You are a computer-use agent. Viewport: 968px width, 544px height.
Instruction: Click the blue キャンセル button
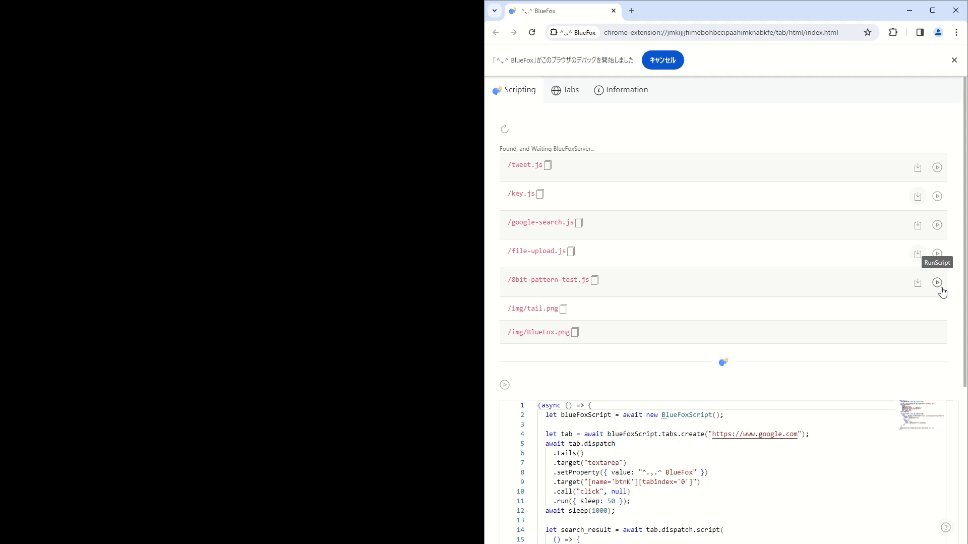tap(662, 60)
